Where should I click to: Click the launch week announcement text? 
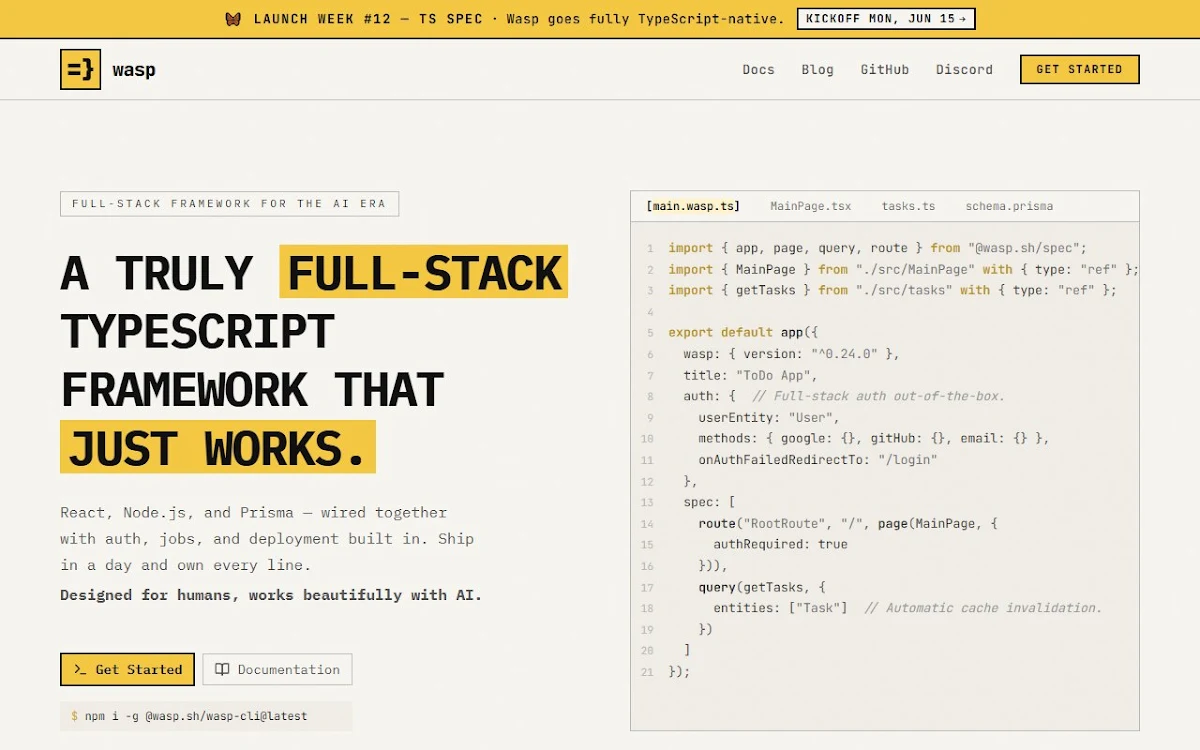(x=519, y=19)
